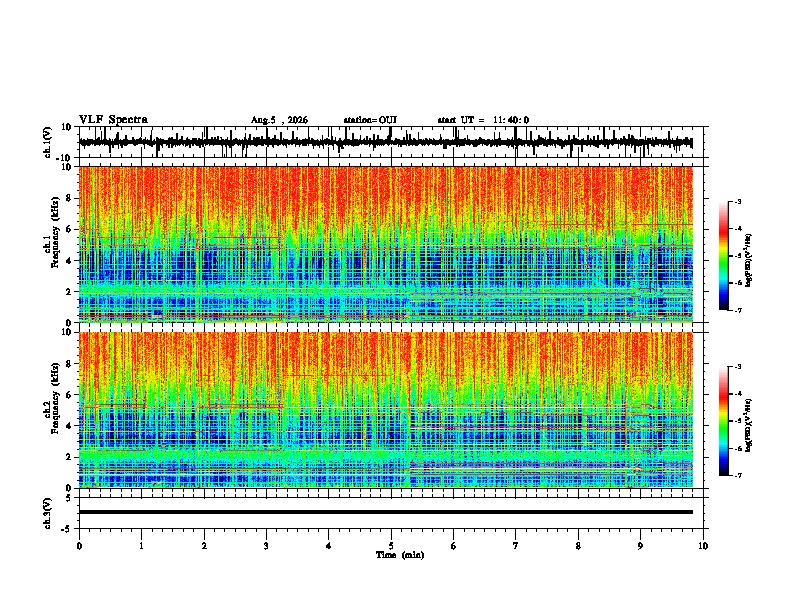This screenshot has width=792, height=612.
Task: Click the 'start UT = 11:40:0' label
Action: (x=483, y=120)
